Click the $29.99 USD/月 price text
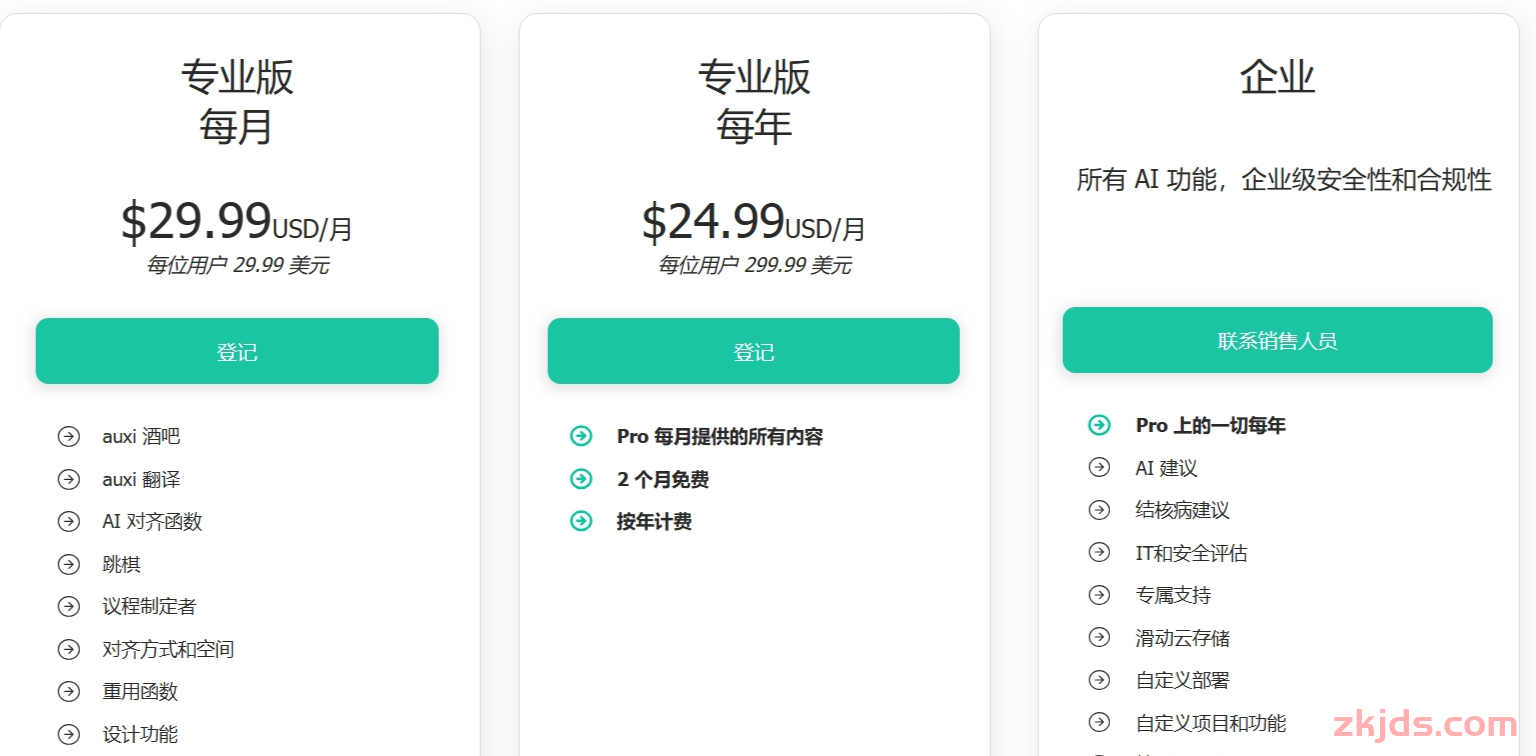This screenshot has height=756, width=1536. 237,221
